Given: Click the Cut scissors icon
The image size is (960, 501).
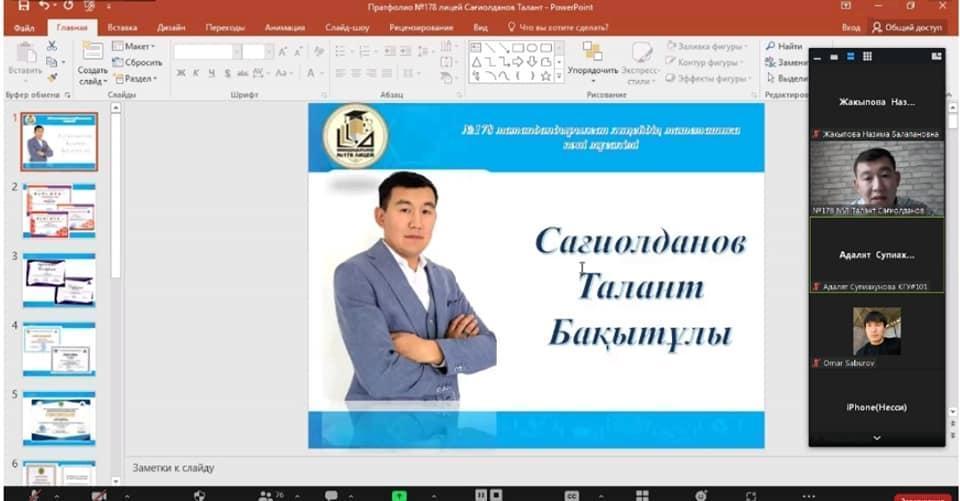Looking at the screenshot, I should point(52,46).
